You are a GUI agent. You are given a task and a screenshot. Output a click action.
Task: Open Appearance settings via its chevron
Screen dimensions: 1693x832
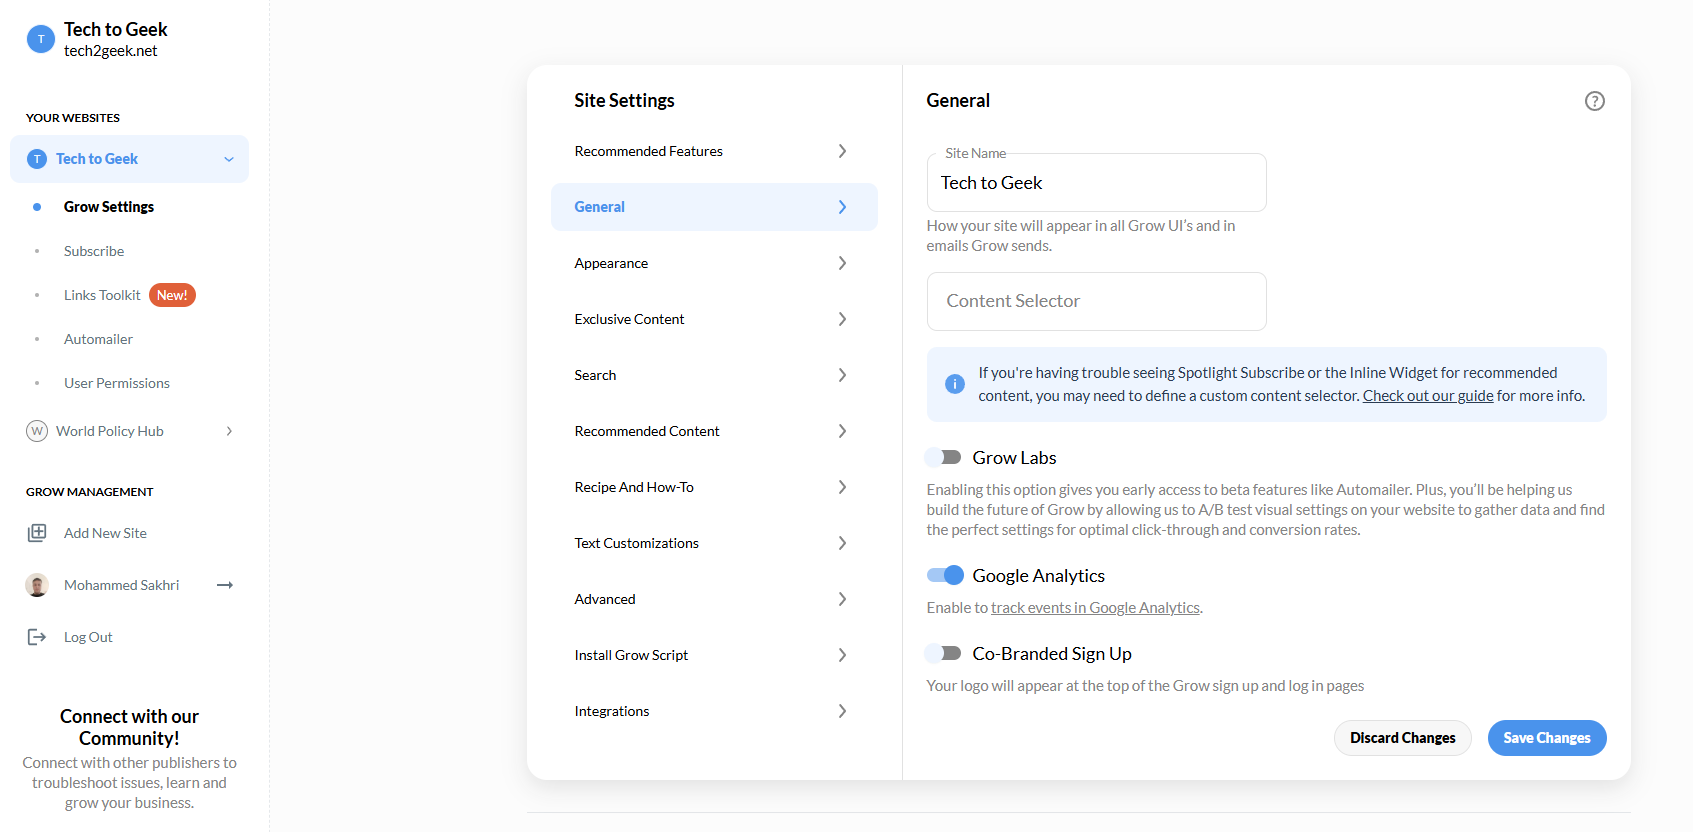[x=842, y=263]
